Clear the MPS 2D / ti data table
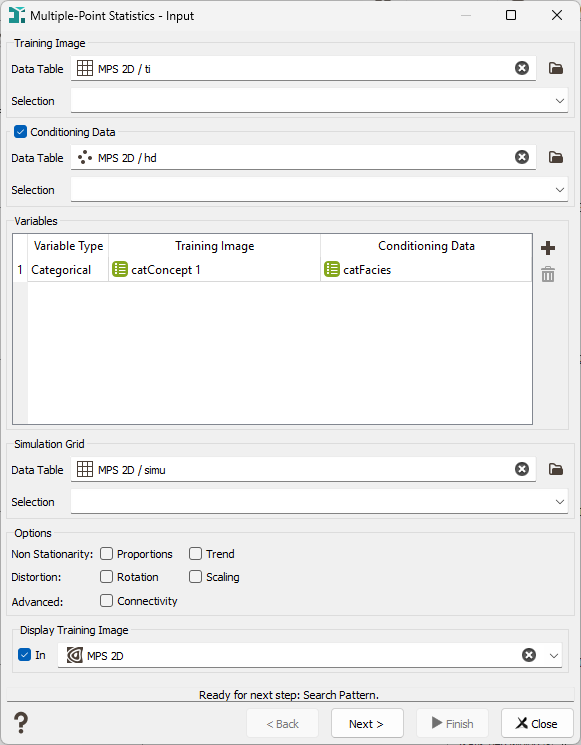 (522, 68)
